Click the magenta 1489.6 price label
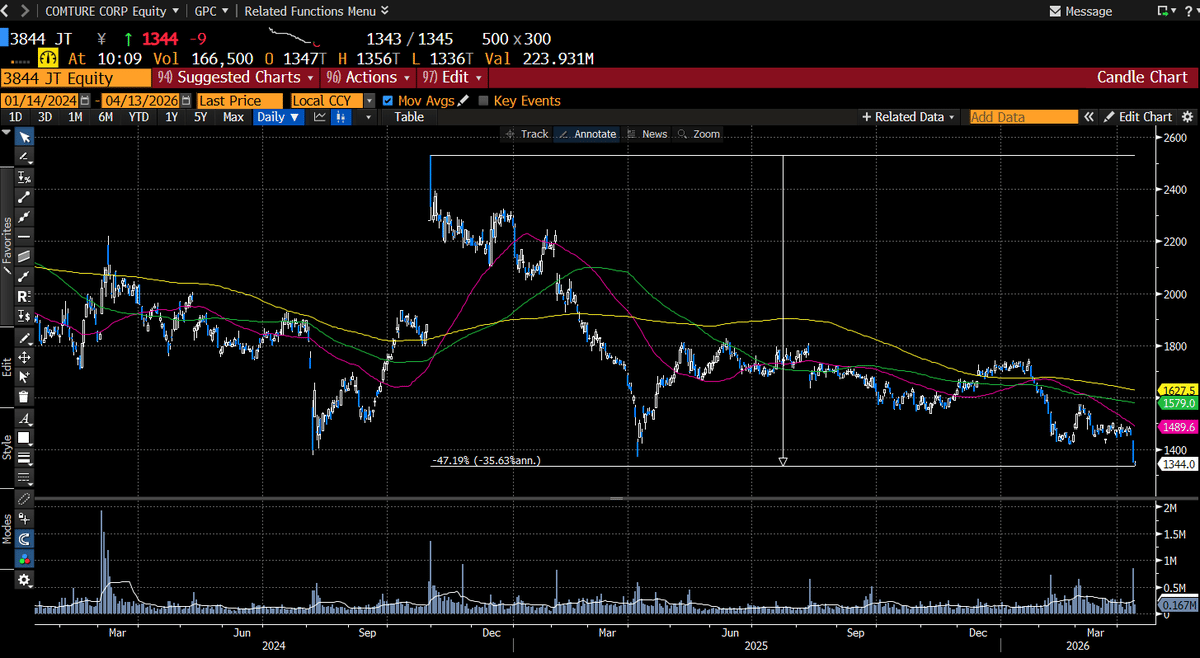This screenshot has width=1200, height=658. point(1176,426)
